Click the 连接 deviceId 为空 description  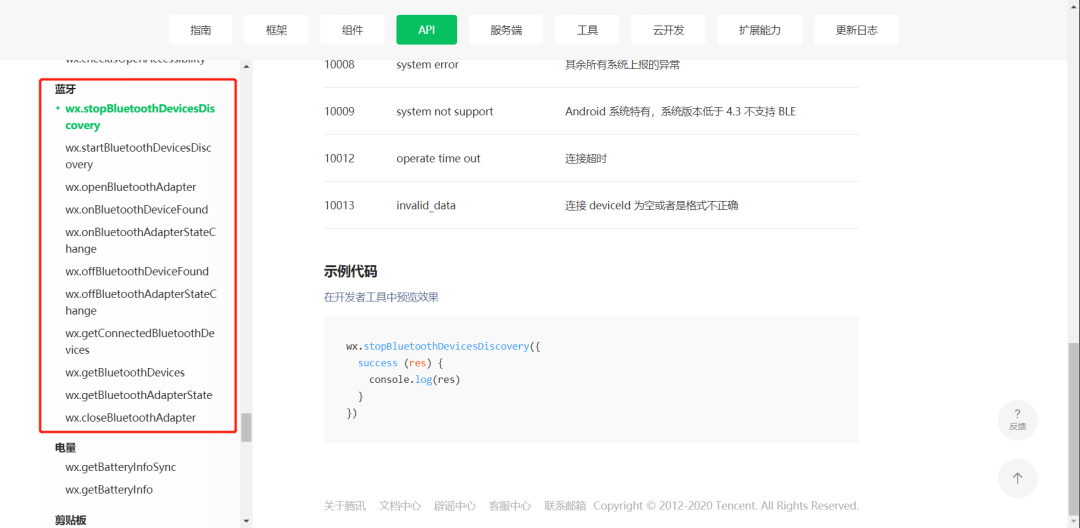click(x=652, y=205)
